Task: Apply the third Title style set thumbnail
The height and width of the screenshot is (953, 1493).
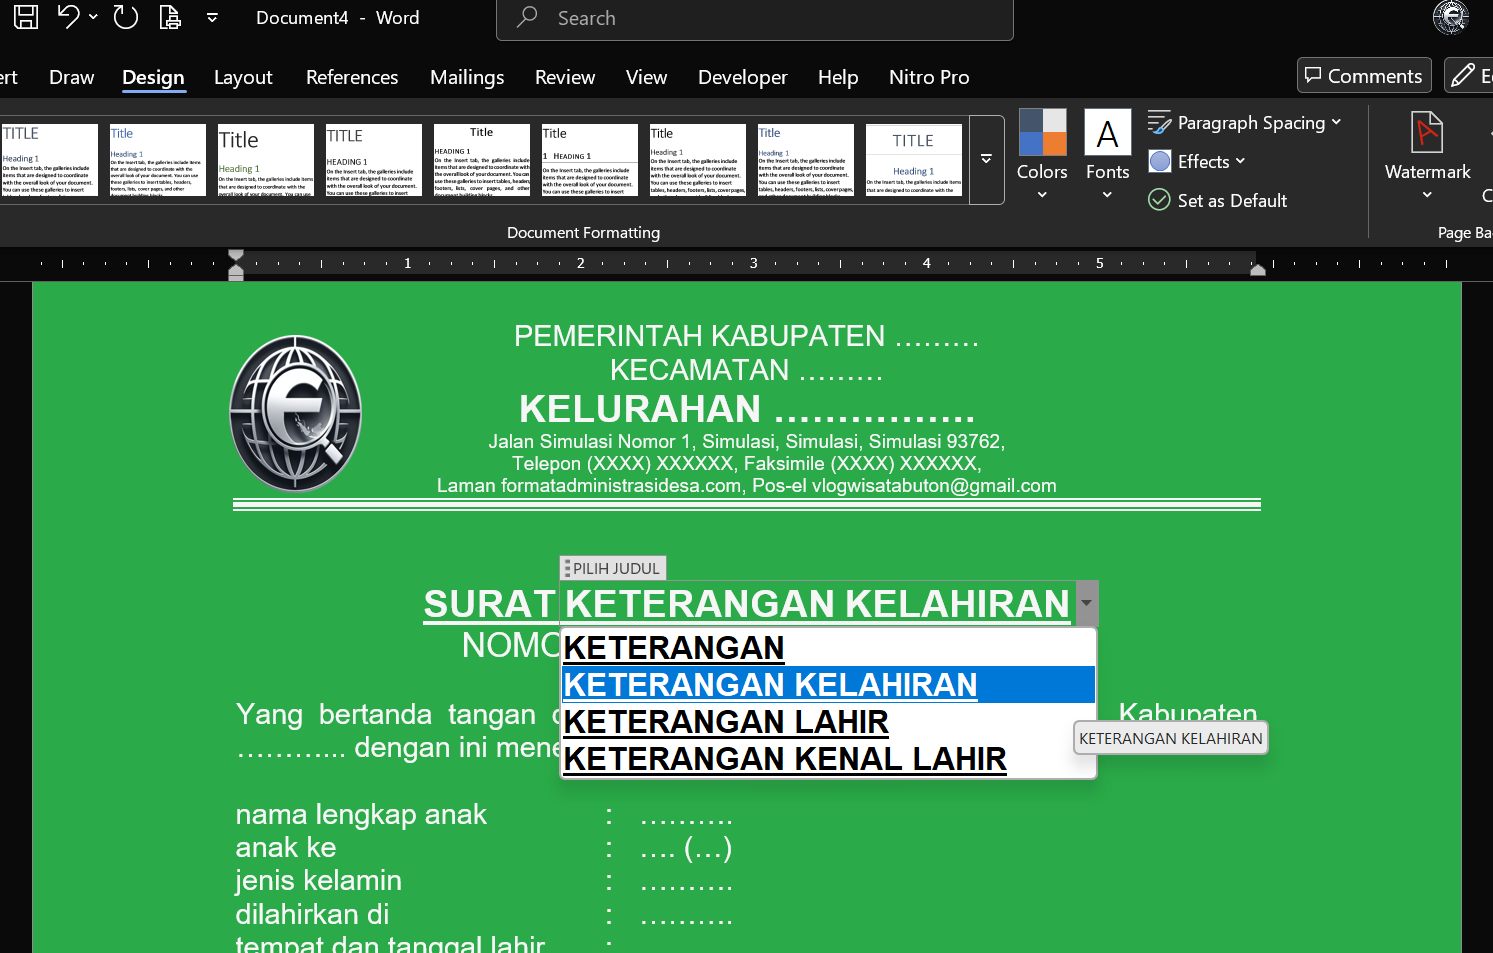Action: pyautogui.click(x=266, y=160)
